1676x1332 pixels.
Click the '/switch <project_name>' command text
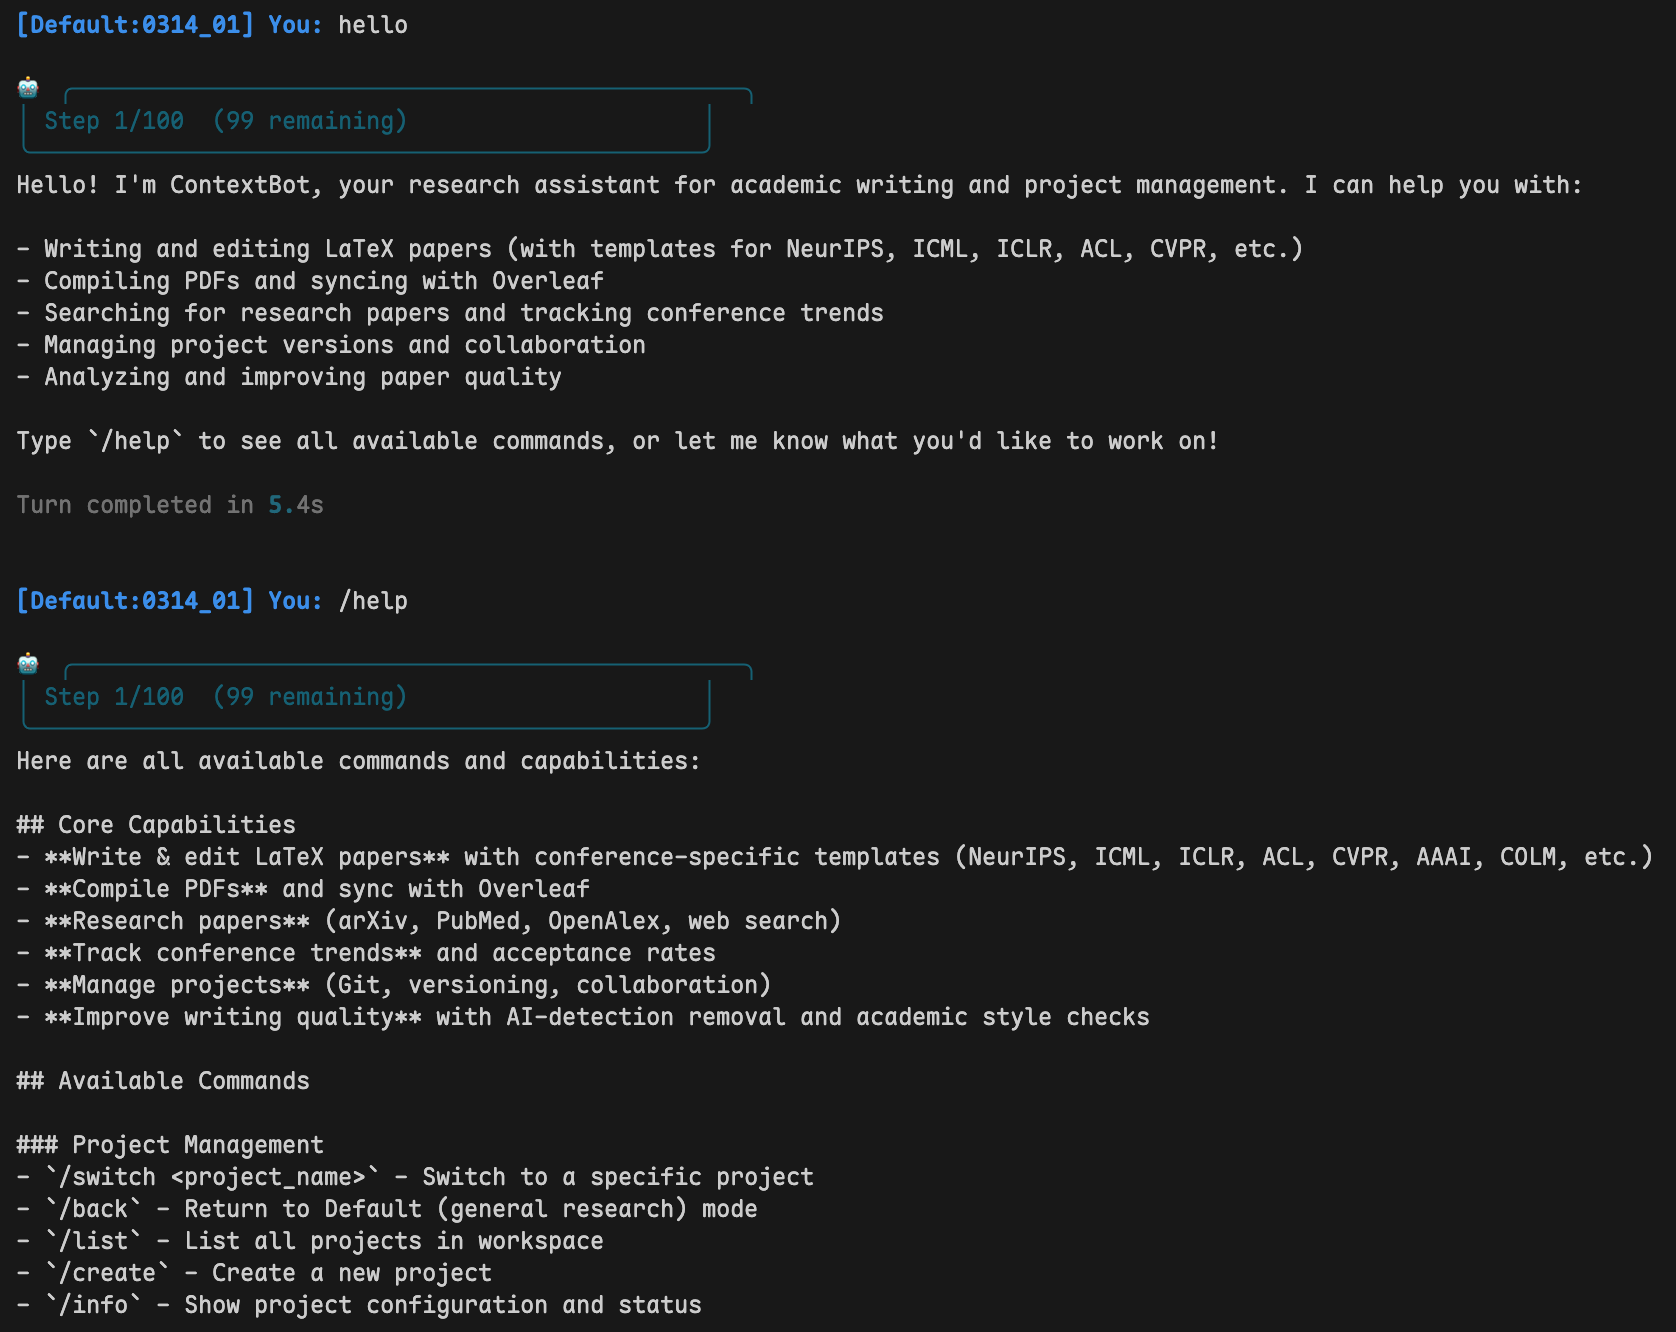click(x=212, y=1177)
